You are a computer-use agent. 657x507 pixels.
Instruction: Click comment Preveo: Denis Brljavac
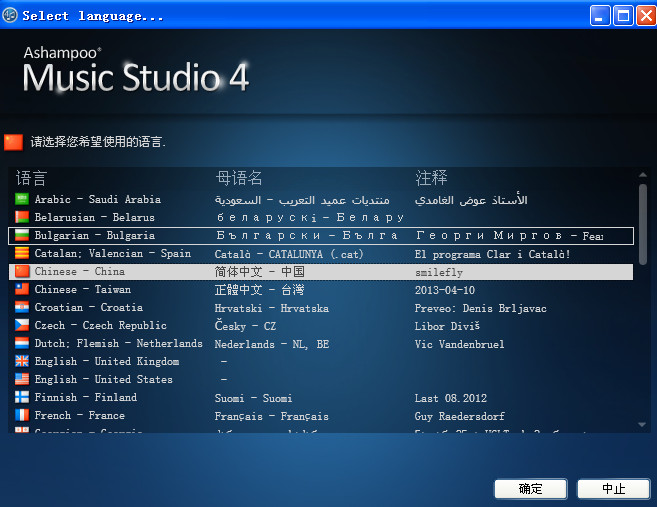481,308
